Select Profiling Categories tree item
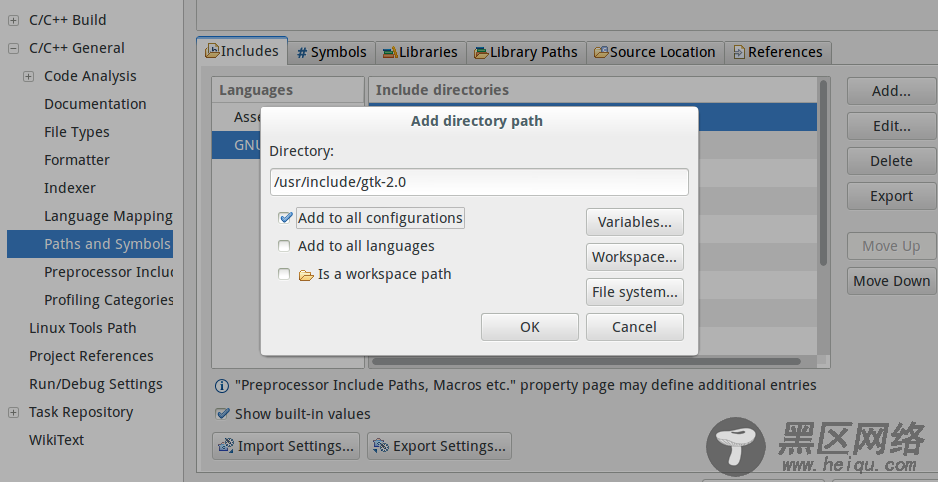Viewport: 938px width, 482px height. pyautogui.click(x=108, y=300)
